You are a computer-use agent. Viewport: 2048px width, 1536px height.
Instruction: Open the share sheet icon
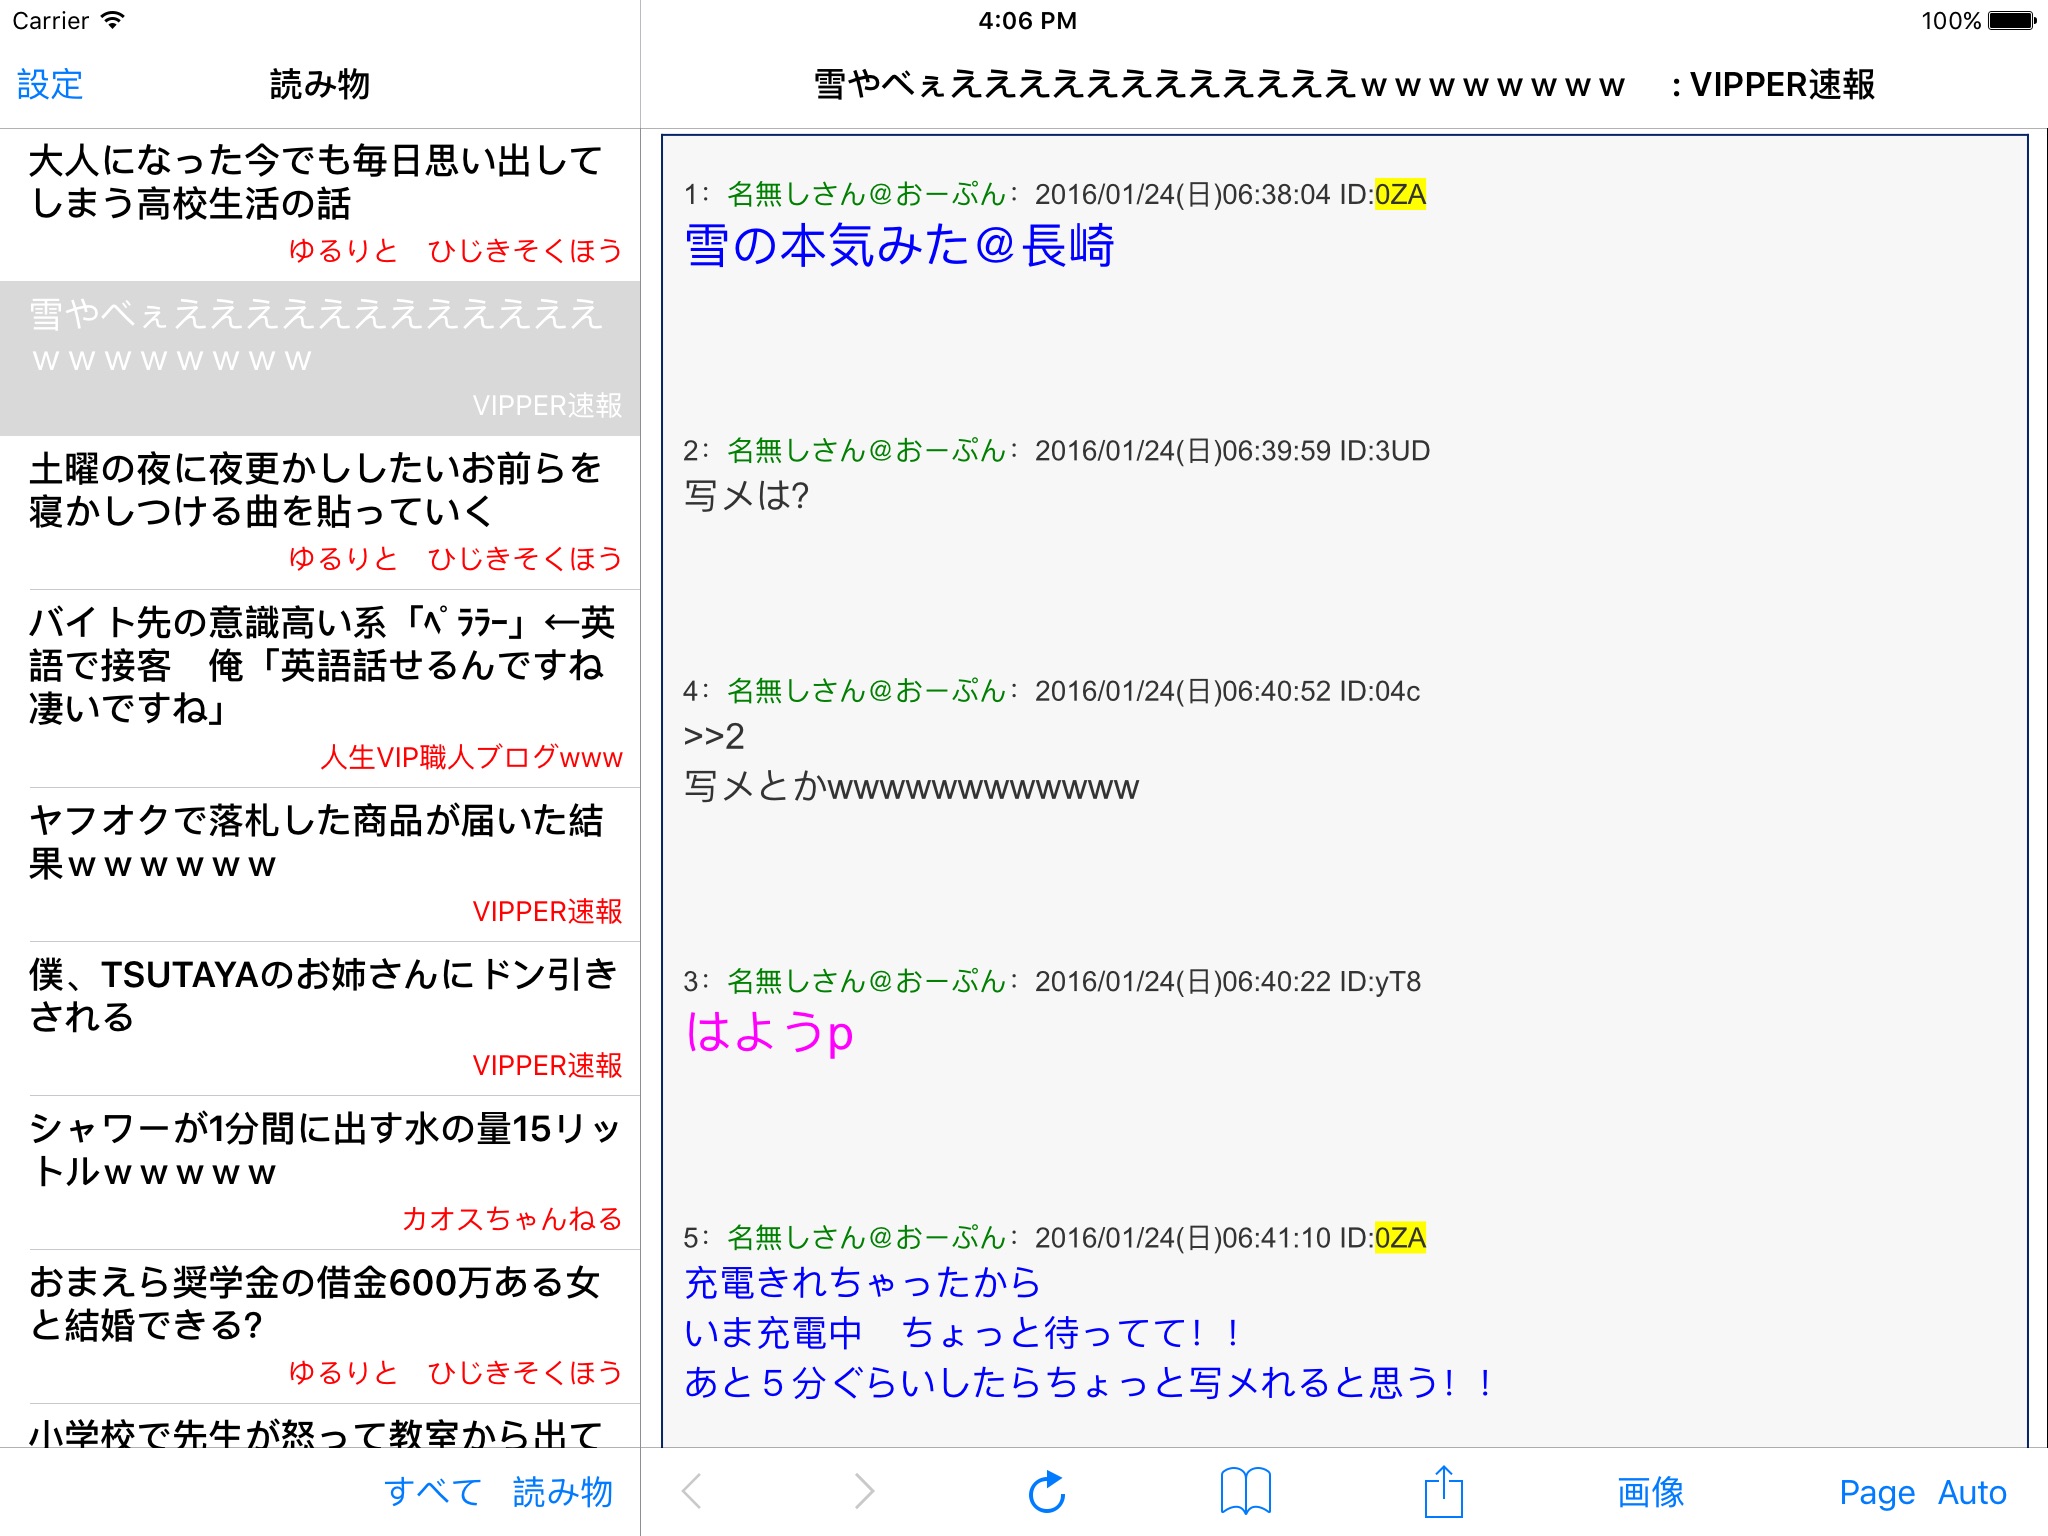1443,1491
